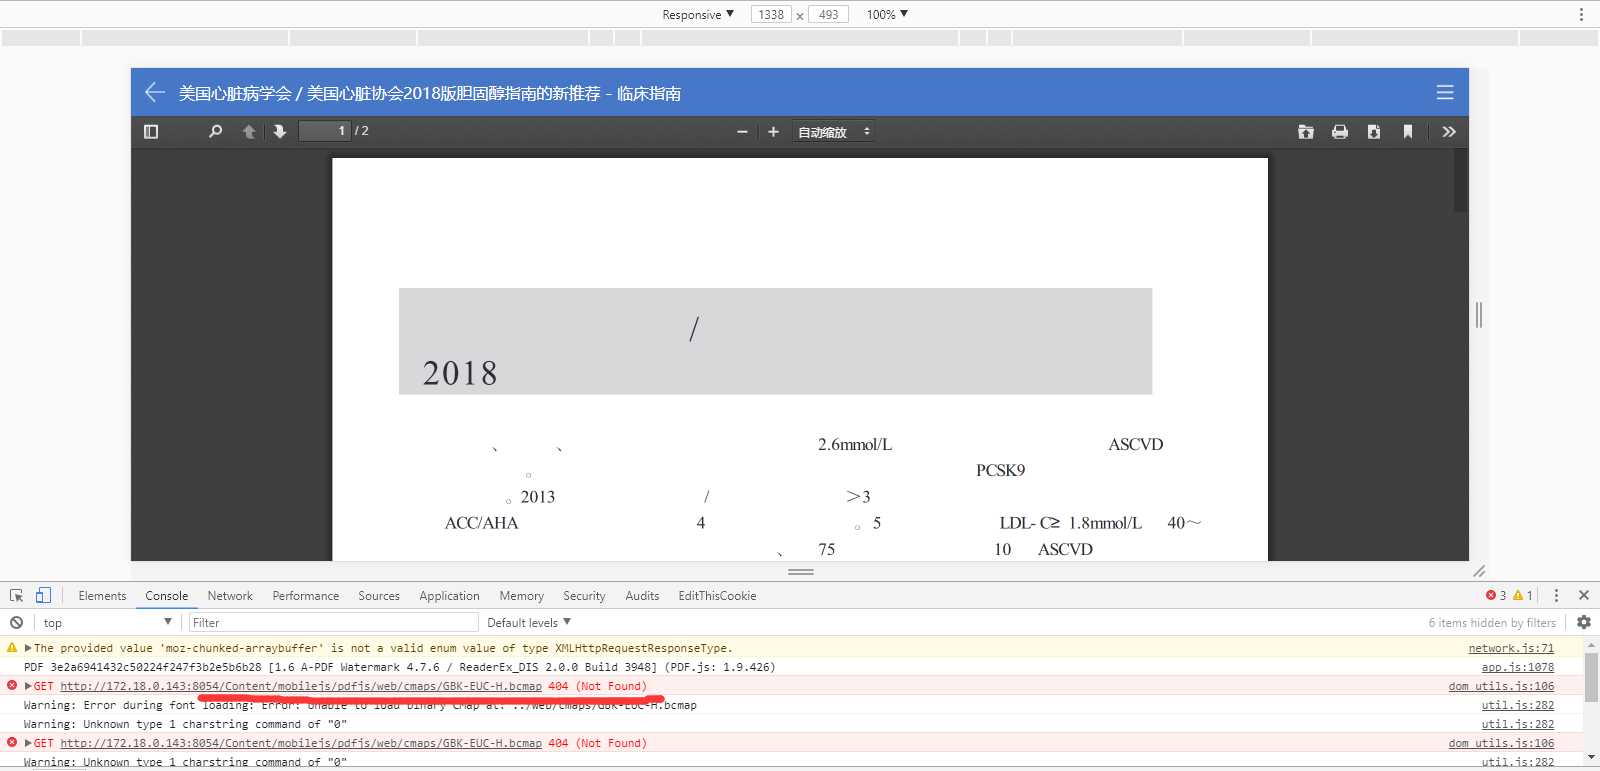The height and width of the screenshot is (771, 1600).
Task: Expand the last GET 404 error entry
Action: tap(28, 743)
